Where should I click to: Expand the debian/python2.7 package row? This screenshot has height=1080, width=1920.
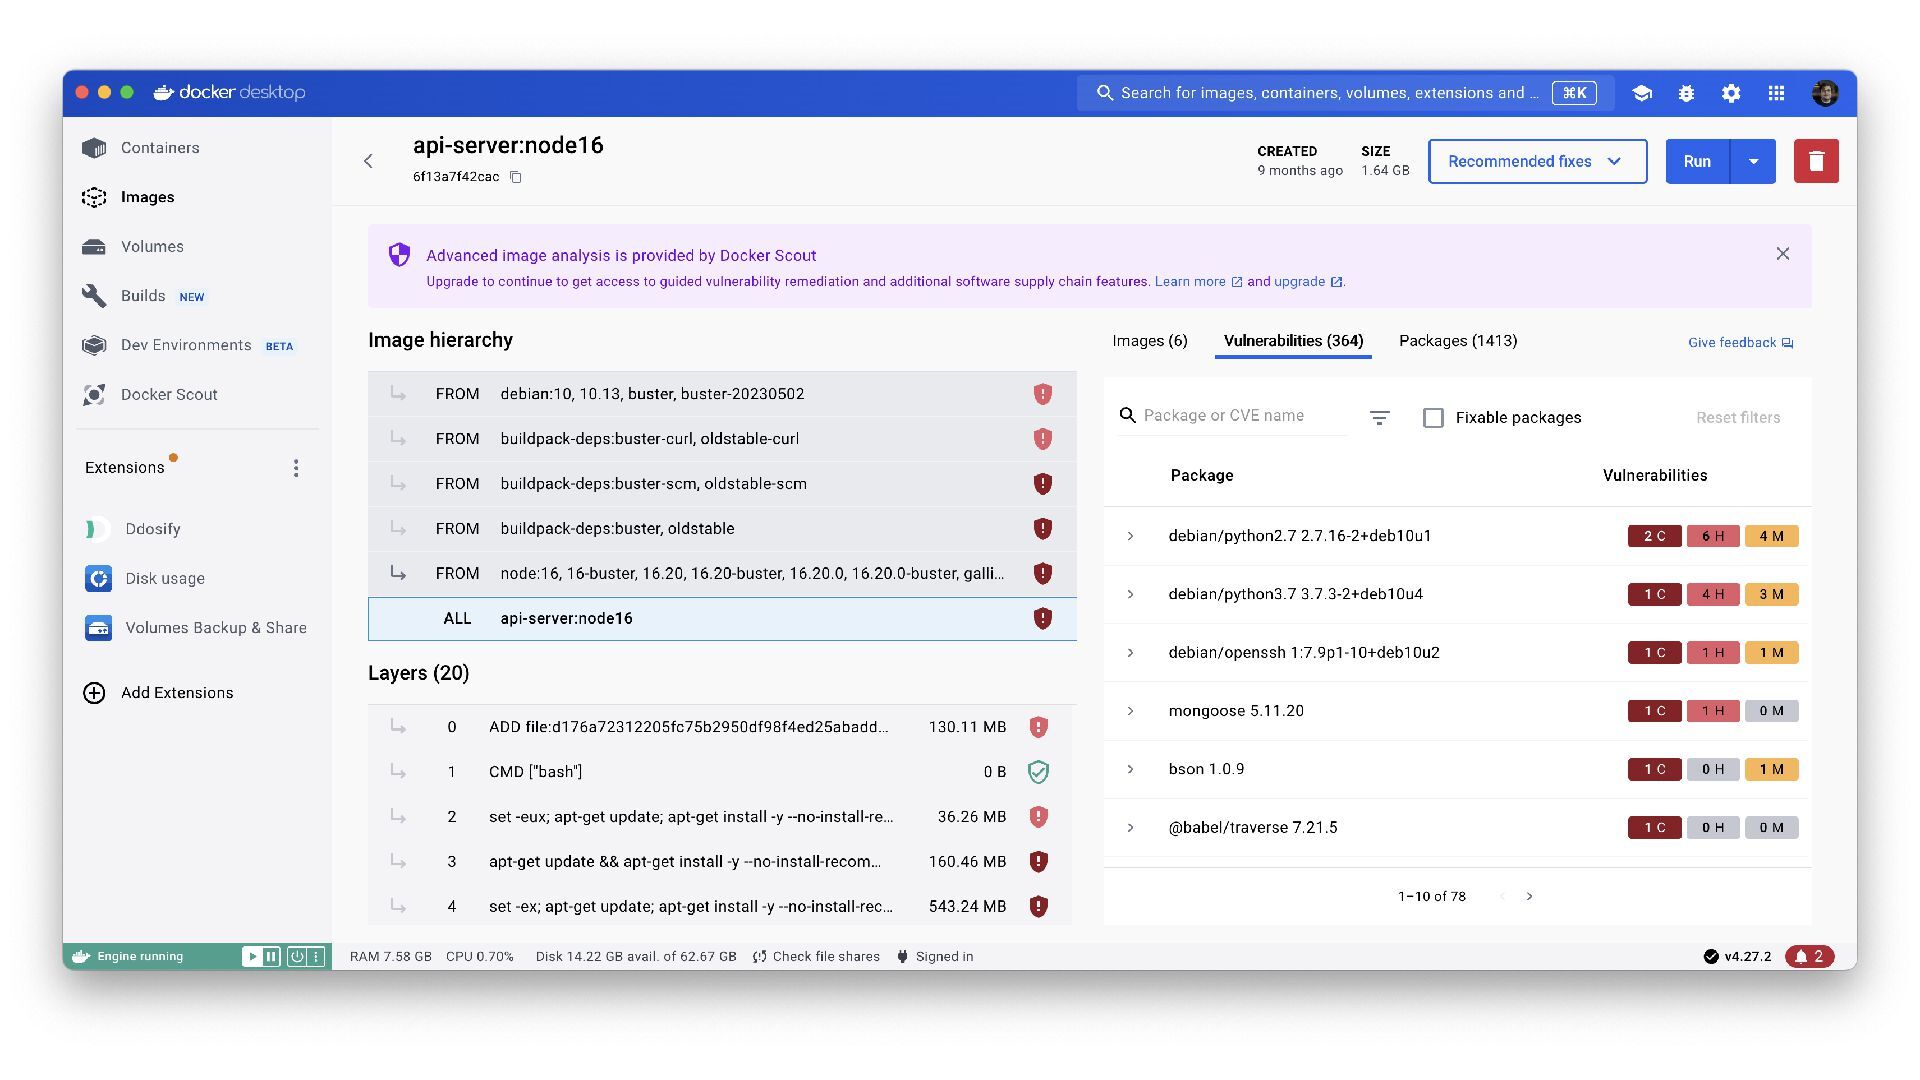point(1131,536)
